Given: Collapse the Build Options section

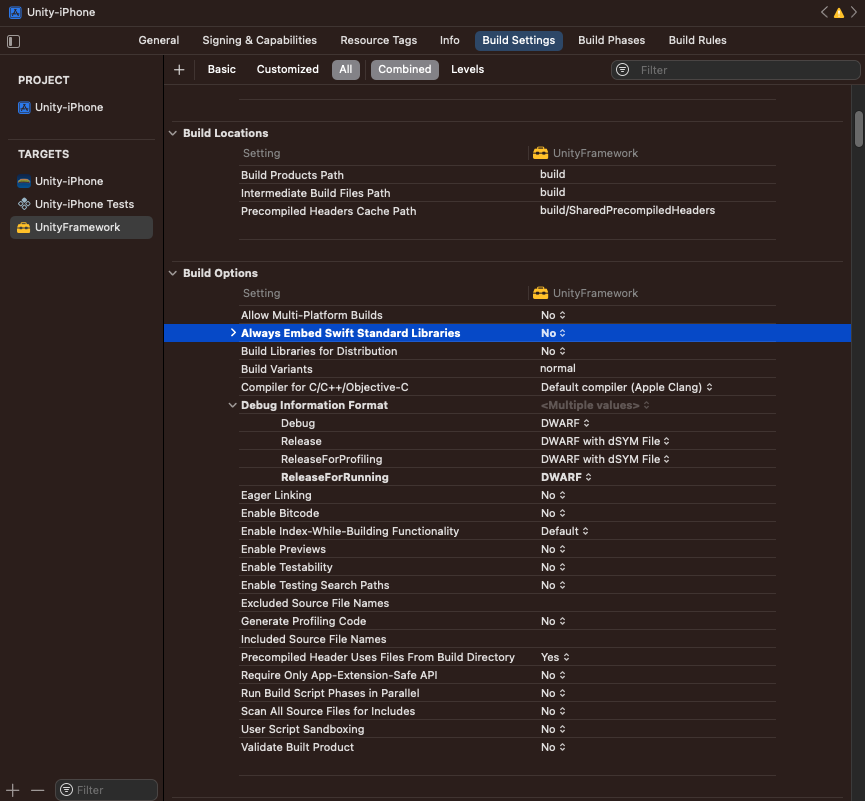Looking at the screenshot, I should 174,273.
